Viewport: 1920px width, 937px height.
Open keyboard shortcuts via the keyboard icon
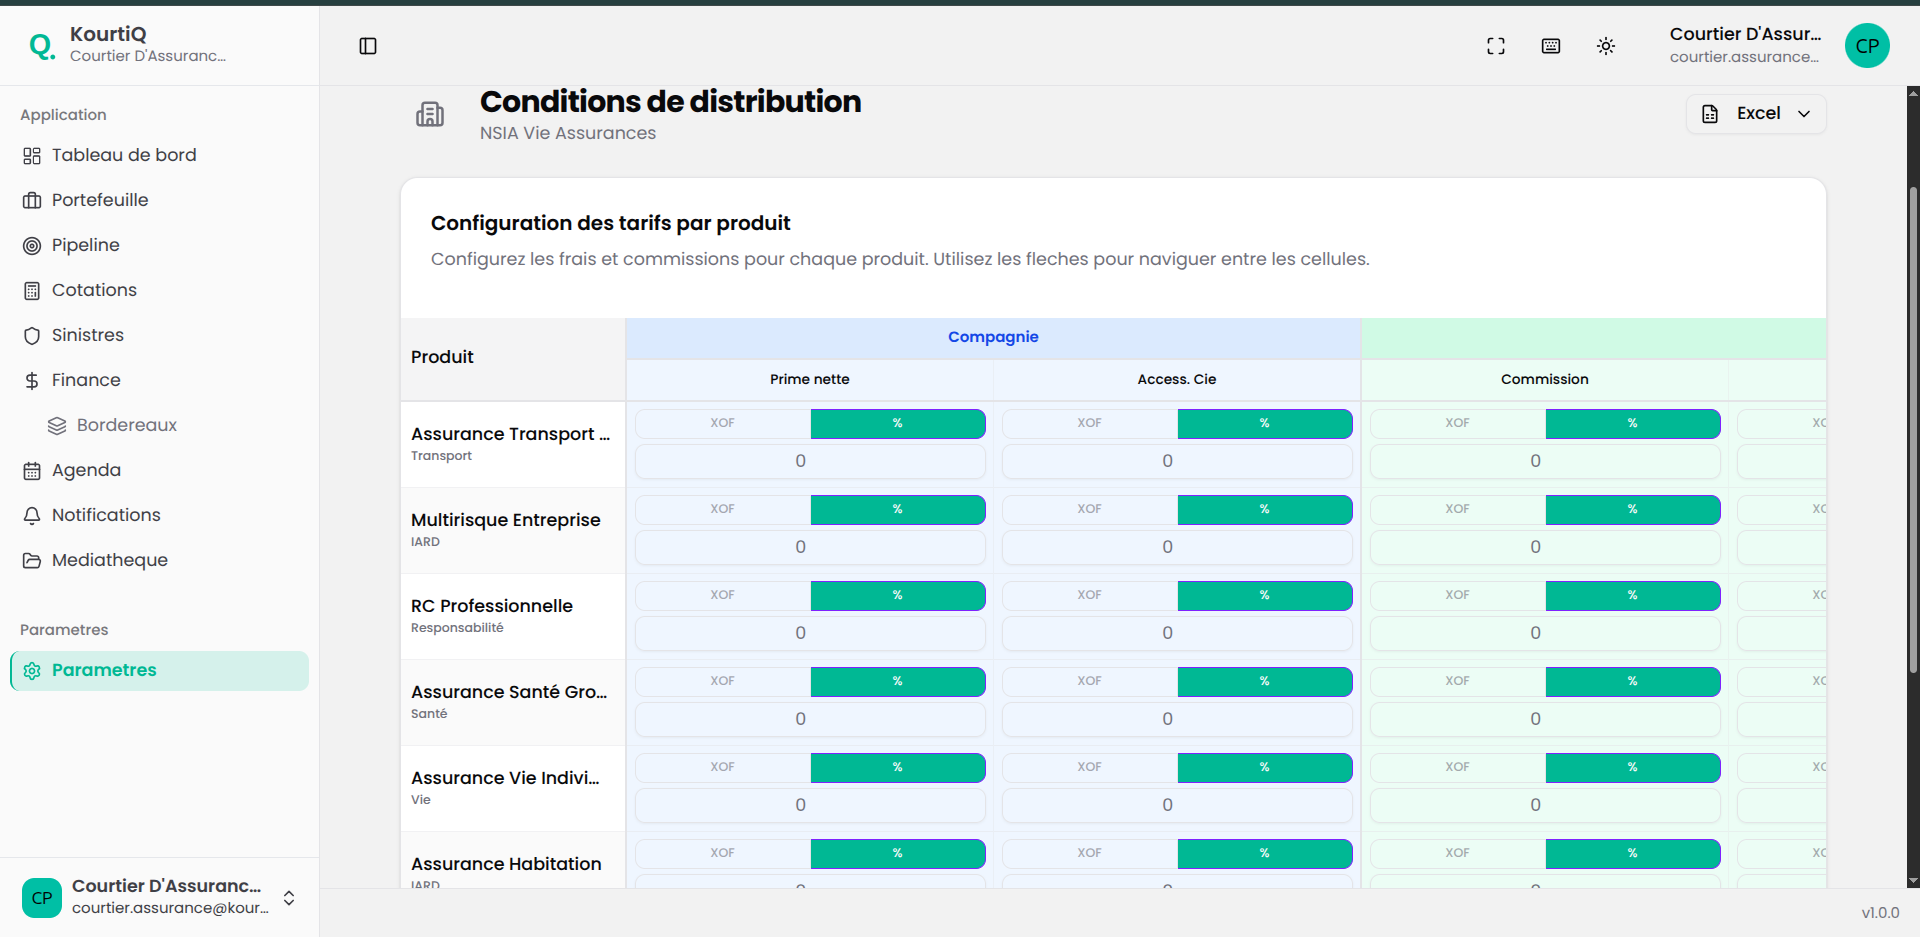tap(1551, 46)
